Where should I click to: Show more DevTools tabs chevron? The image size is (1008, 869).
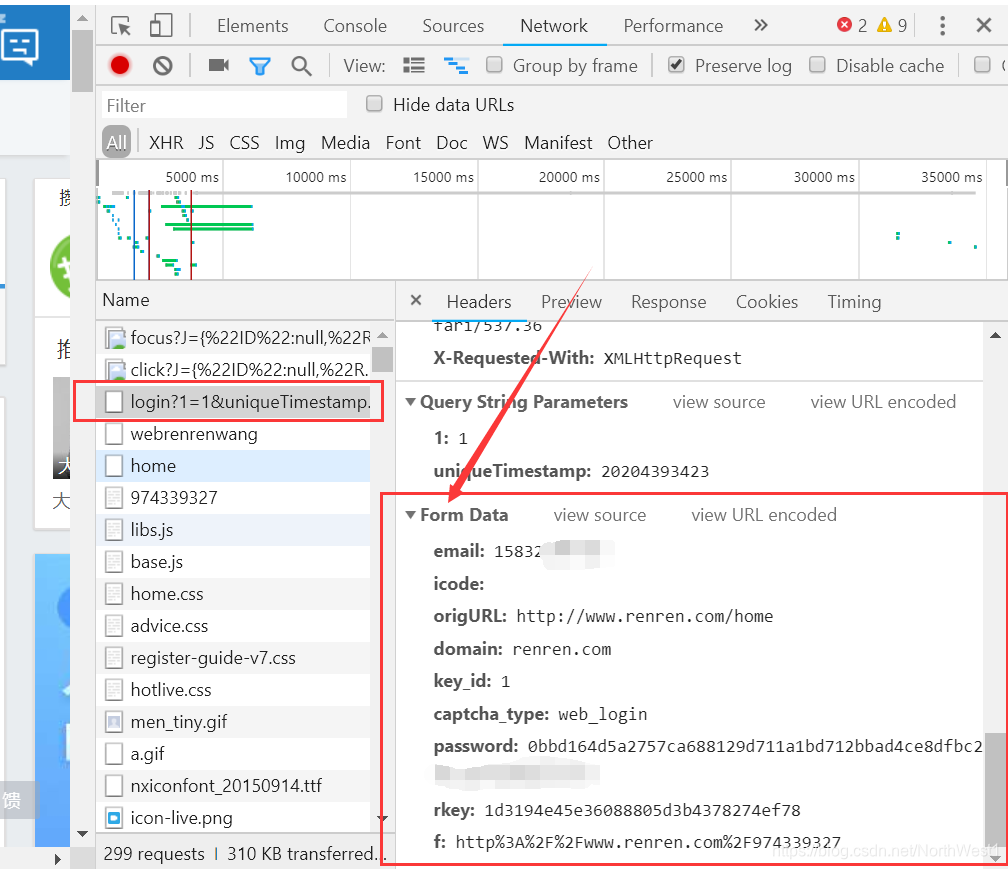pos(760,26)
